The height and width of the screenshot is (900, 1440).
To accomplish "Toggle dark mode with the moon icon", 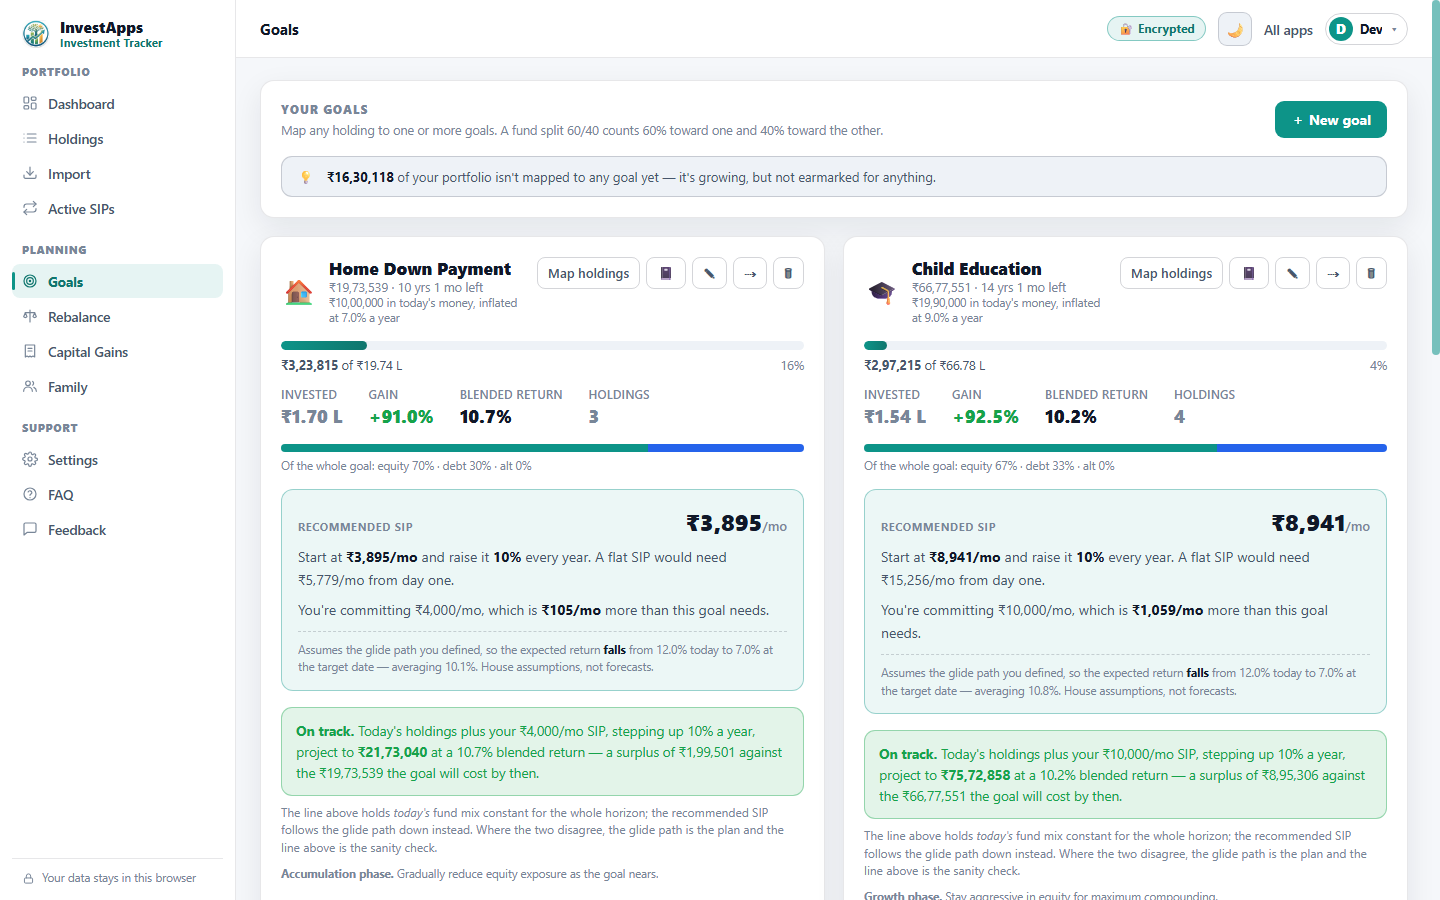I will click(1235, 29).
